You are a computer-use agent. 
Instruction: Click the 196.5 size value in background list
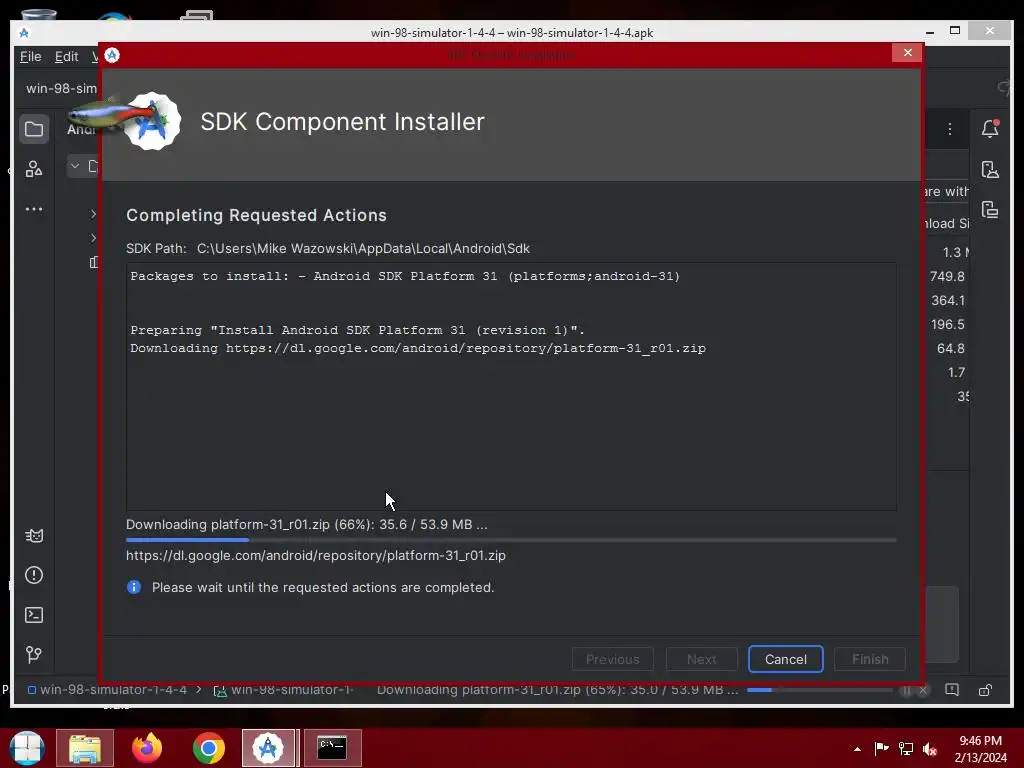(948, 325)
